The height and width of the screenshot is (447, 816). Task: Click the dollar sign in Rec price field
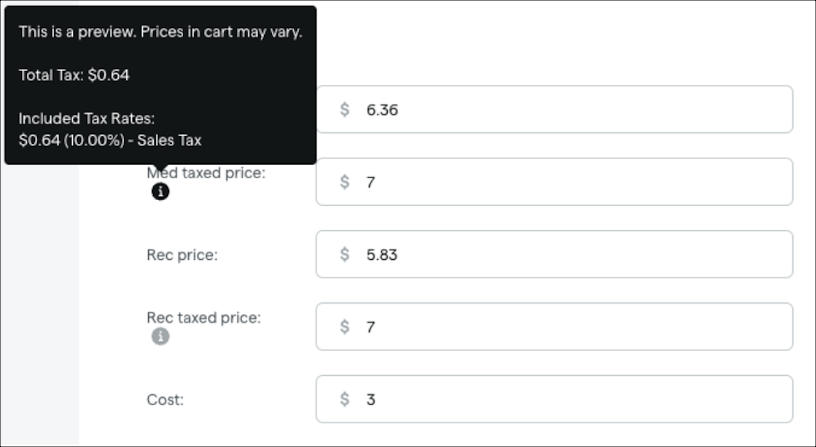(345, 254)
